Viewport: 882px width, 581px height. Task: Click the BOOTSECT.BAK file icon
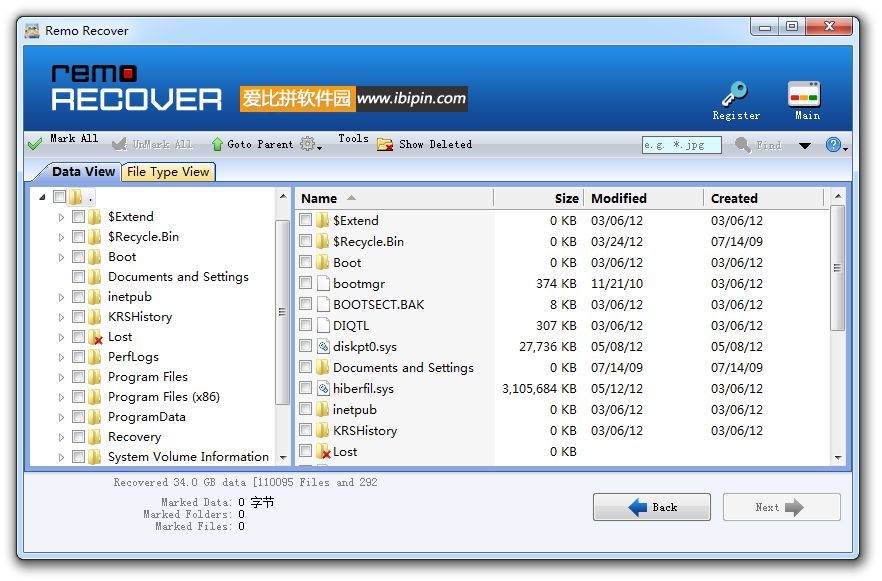tap(323, 304)
